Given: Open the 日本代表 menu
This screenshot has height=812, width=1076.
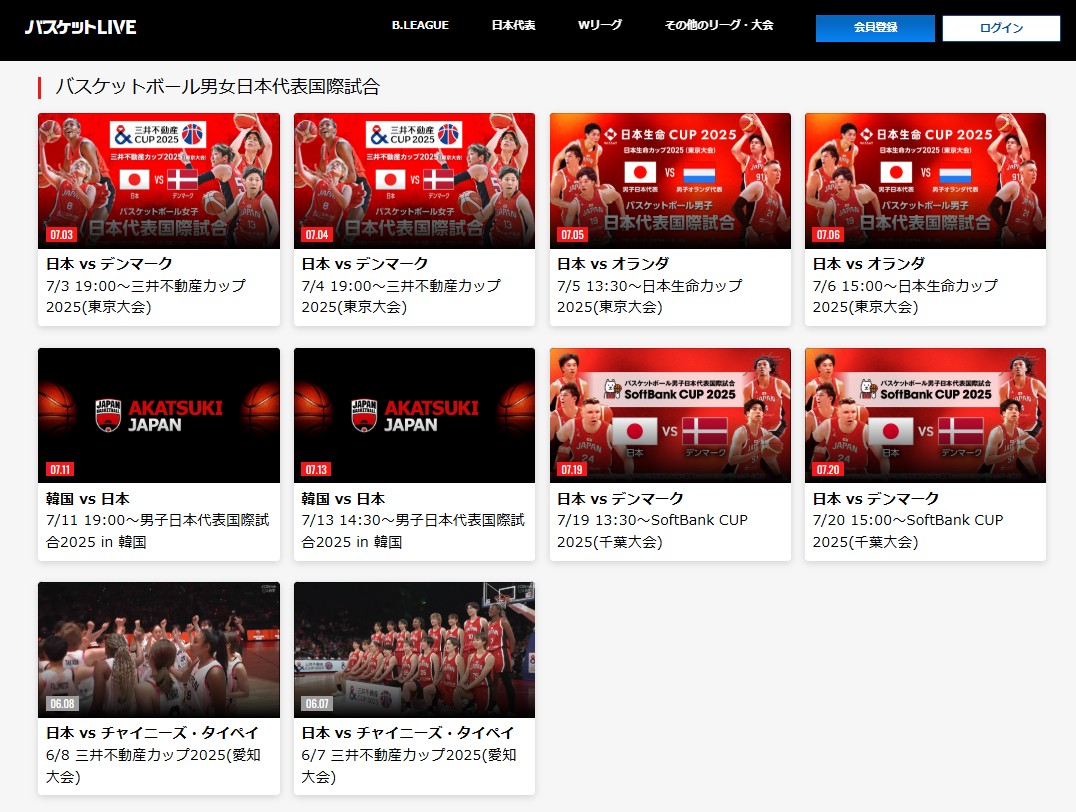Looking at the screenshot, I should tap(513, 25).
